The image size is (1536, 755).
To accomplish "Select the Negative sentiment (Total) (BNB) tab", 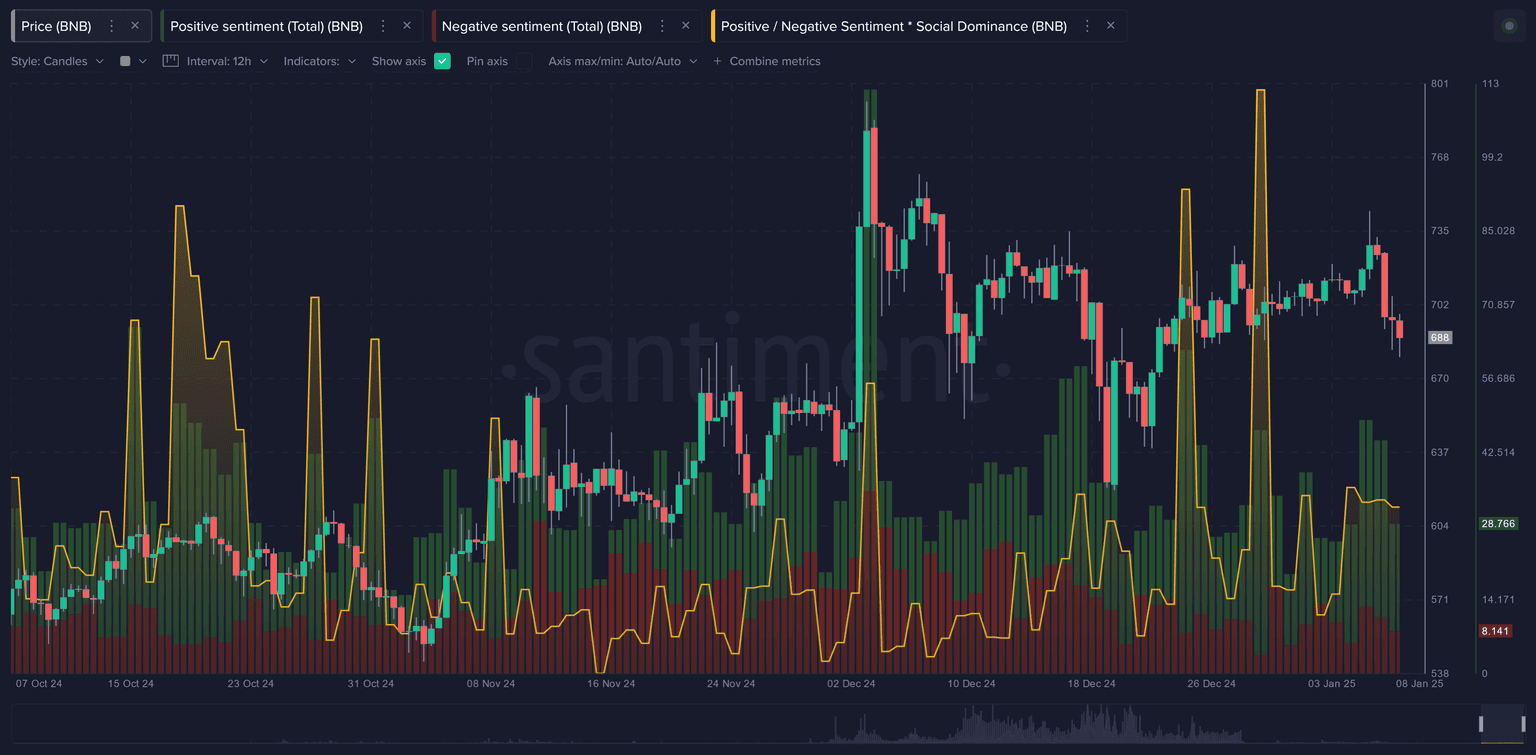I will (541, 26).
